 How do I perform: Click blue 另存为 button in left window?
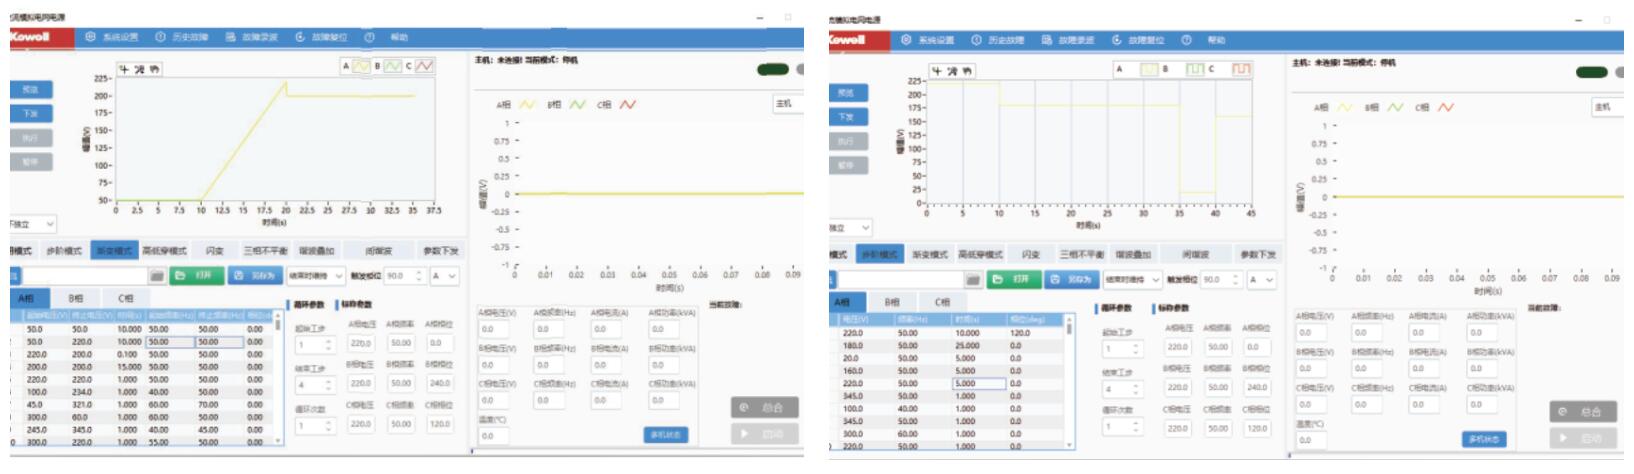[x=255, y=275]
